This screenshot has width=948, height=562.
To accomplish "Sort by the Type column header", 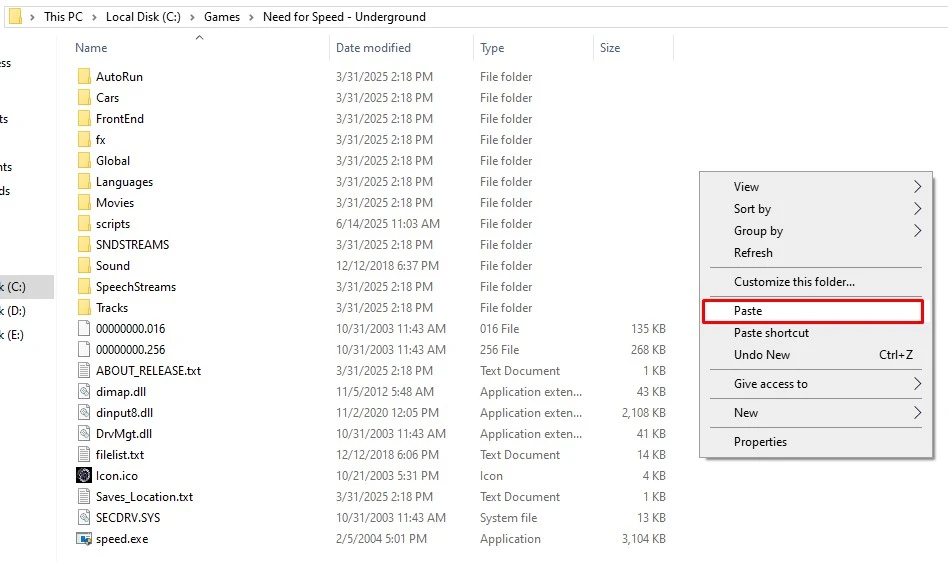I will coord(492,48).
